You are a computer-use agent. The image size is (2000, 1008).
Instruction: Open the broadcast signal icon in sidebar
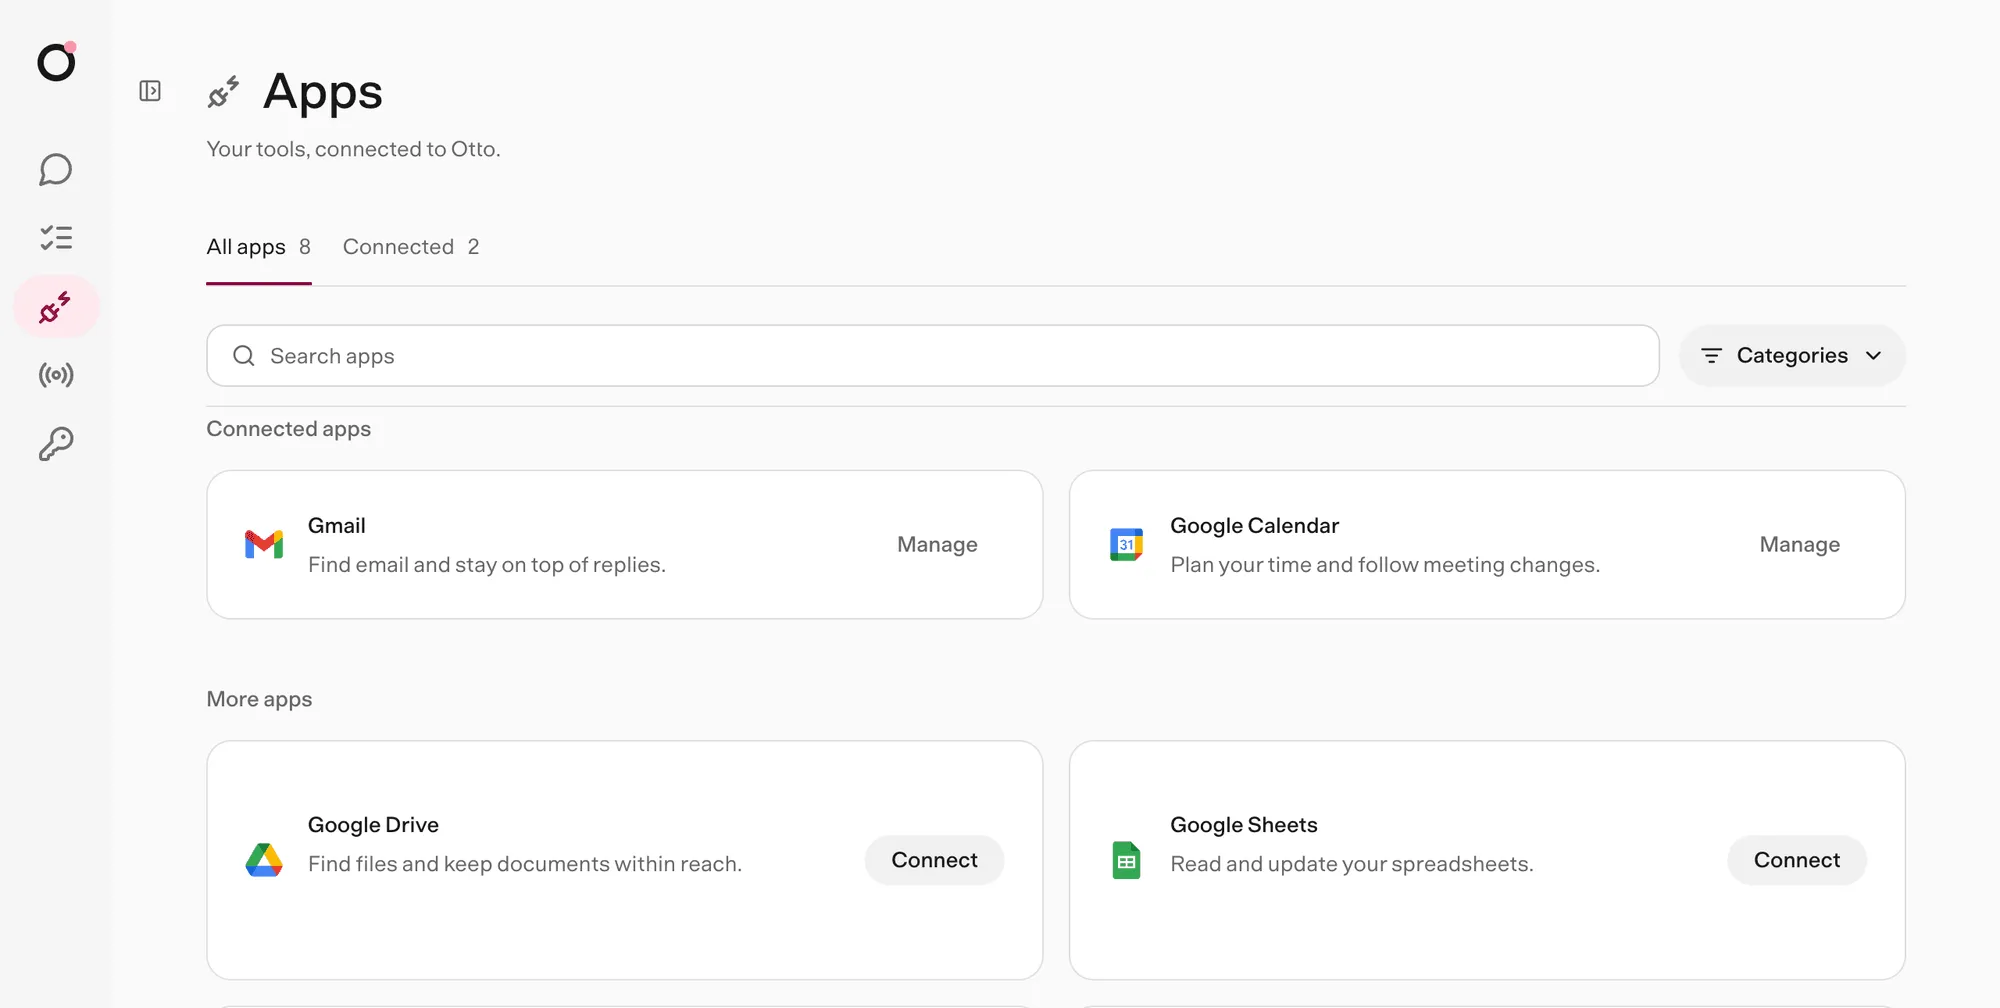[56, 375]
